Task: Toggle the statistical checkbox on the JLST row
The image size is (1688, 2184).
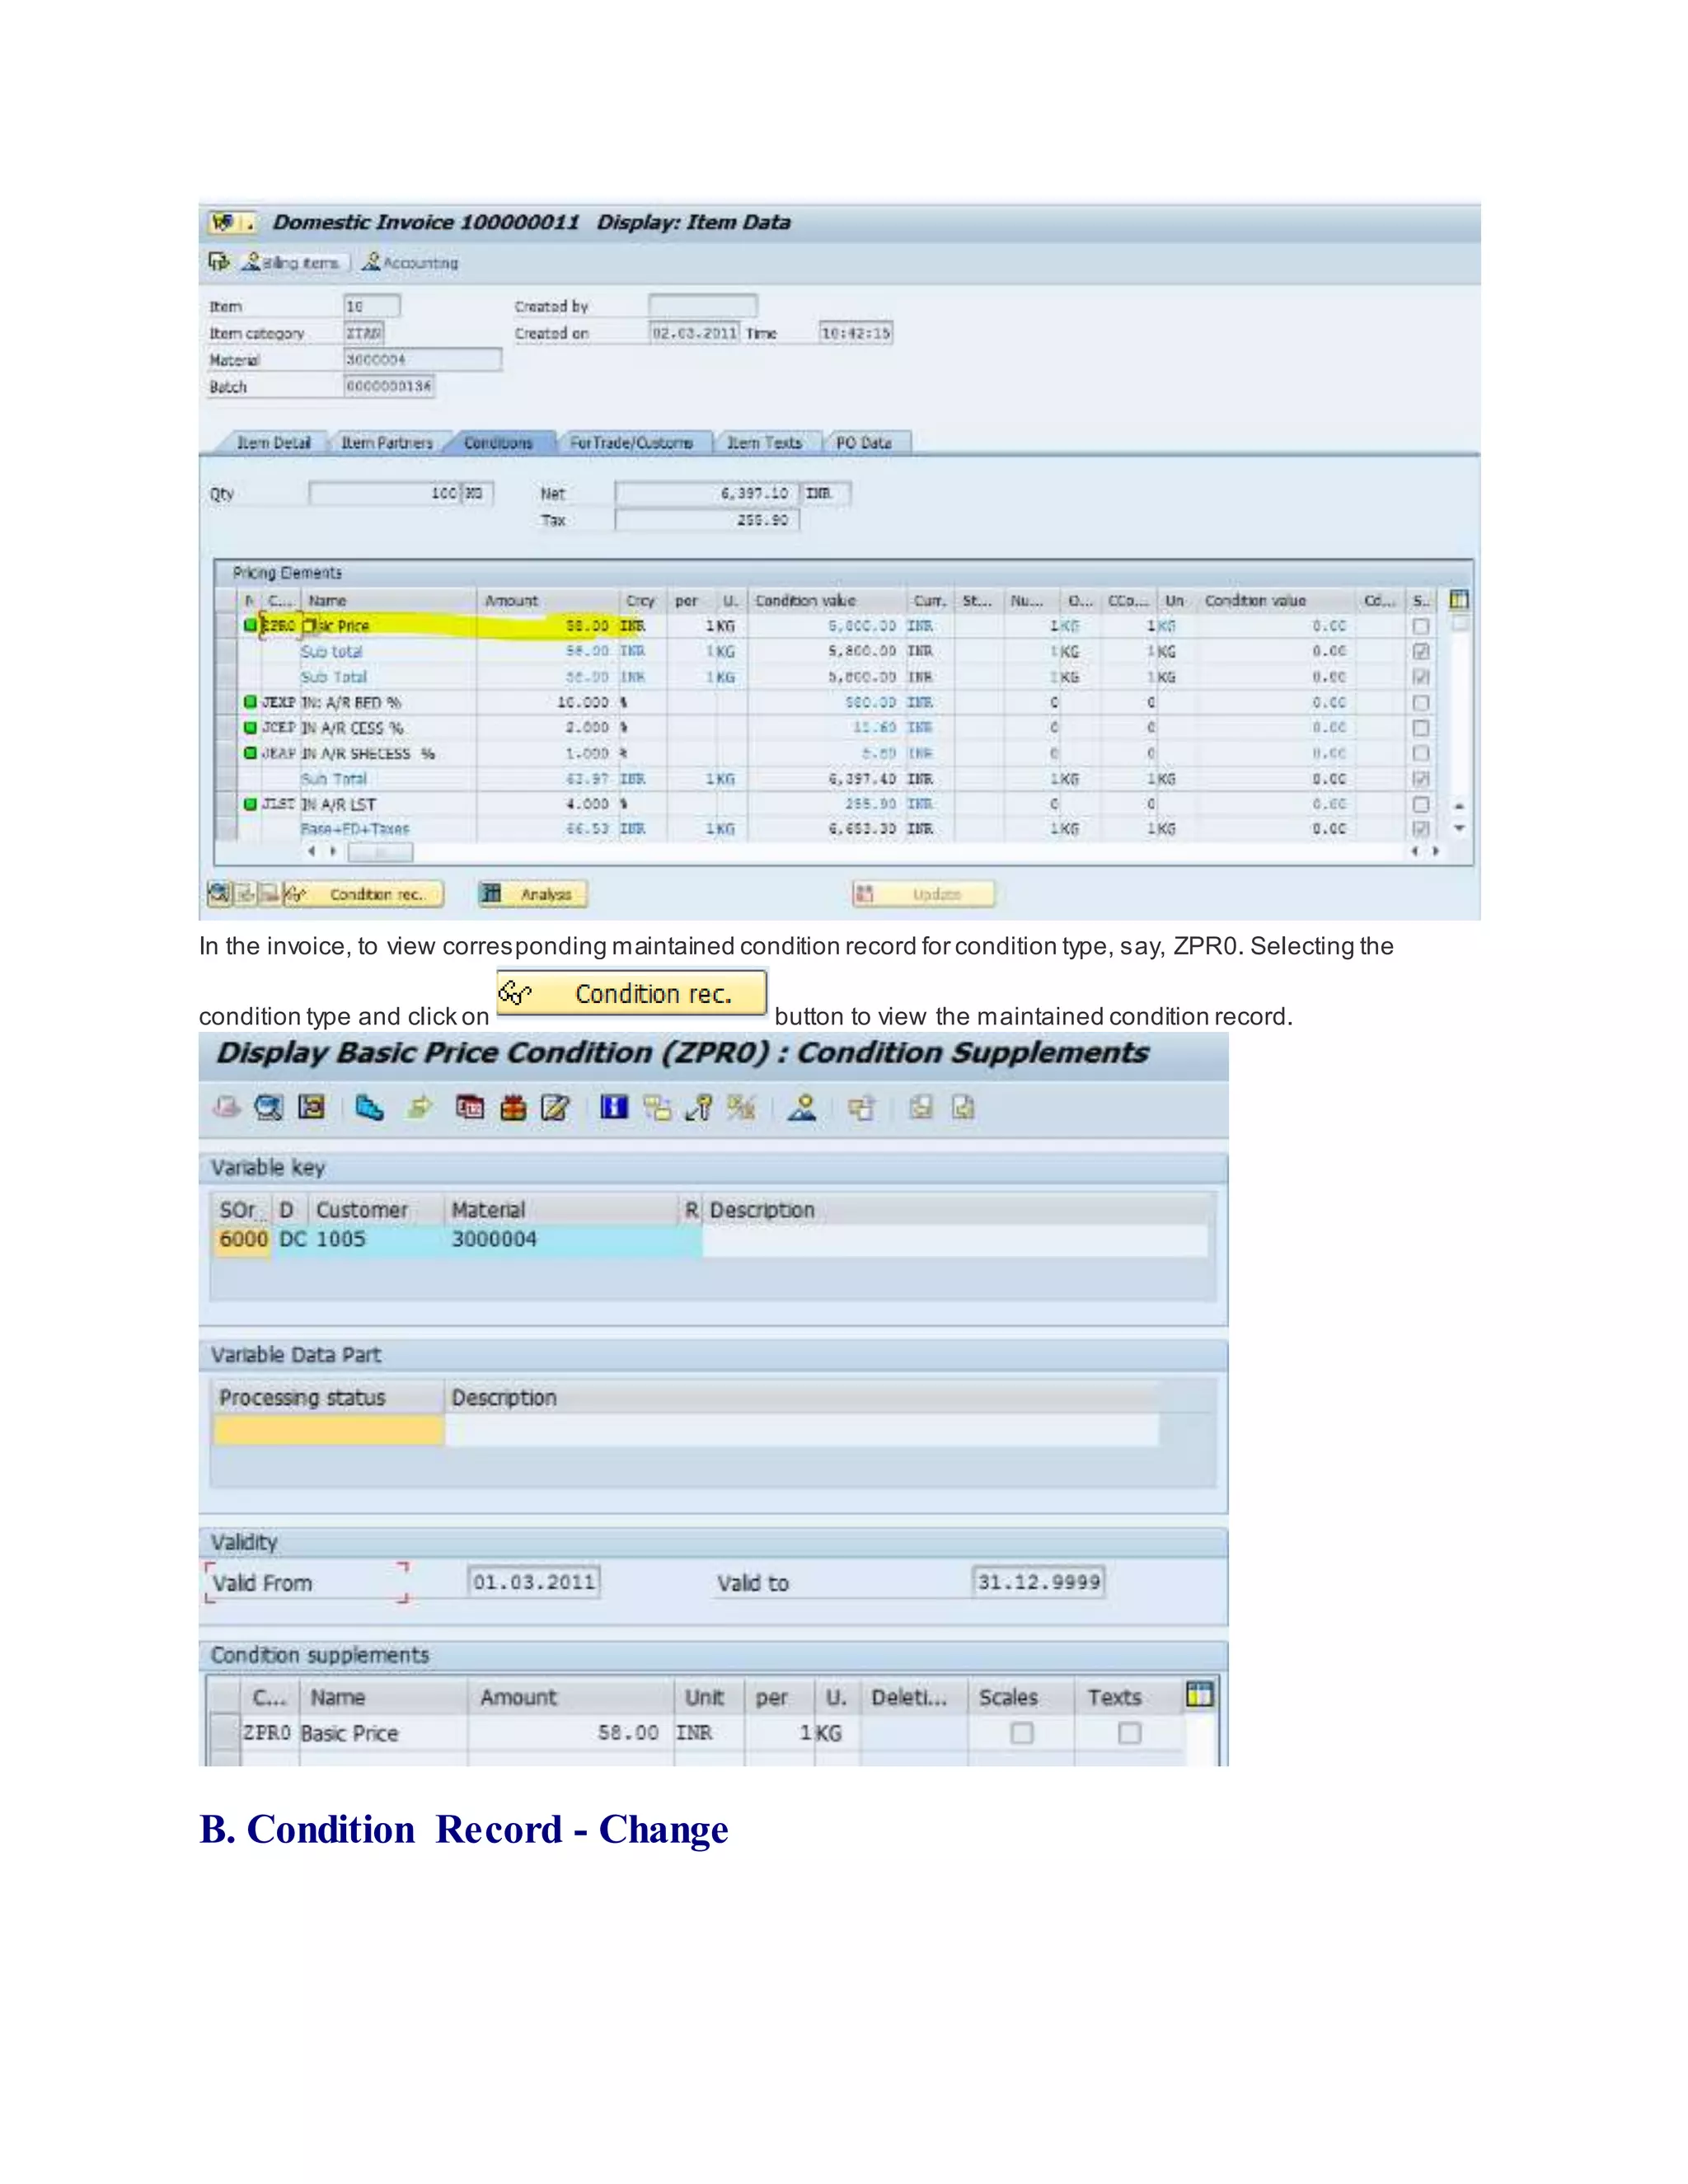Action: tap(1420, 804)
